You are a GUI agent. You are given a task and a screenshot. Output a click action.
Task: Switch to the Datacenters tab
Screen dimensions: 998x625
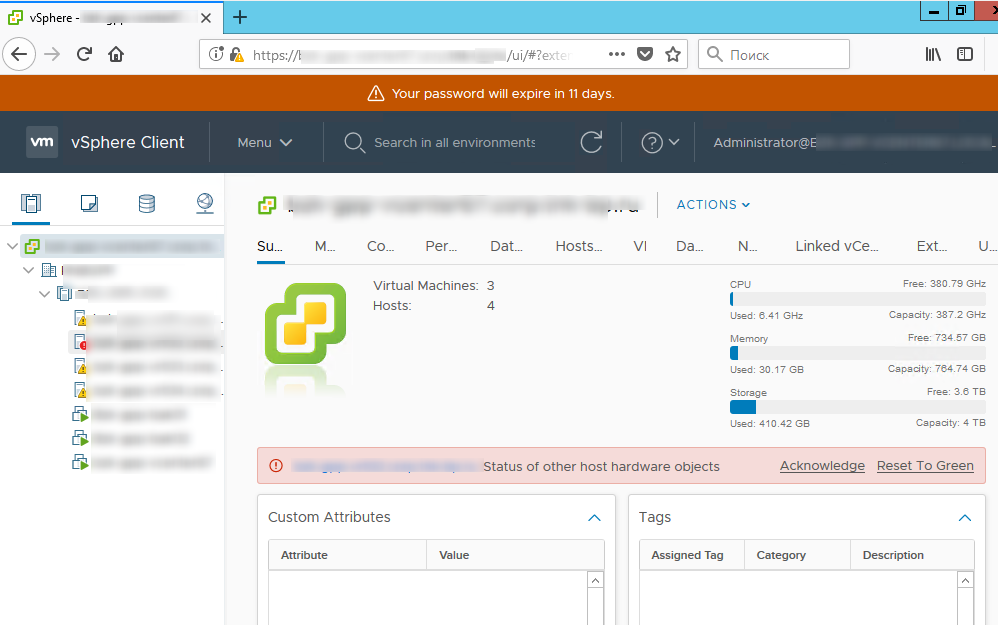506,246
